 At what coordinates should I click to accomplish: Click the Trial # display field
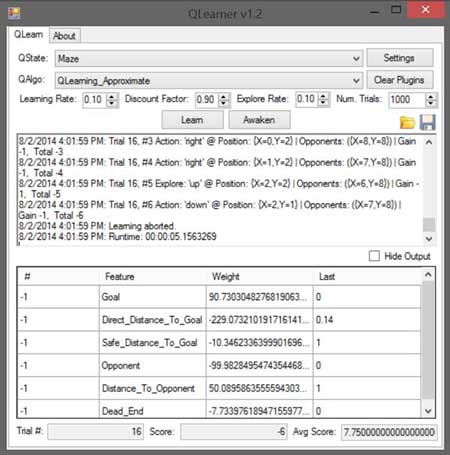coord(96,432)
